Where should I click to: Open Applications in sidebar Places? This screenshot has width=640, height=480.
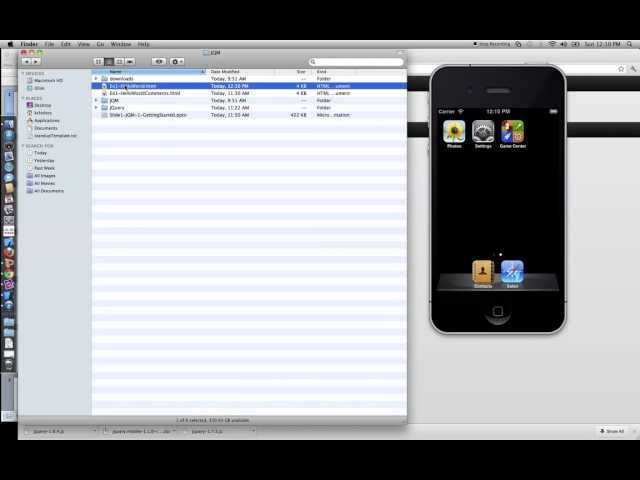43,120
